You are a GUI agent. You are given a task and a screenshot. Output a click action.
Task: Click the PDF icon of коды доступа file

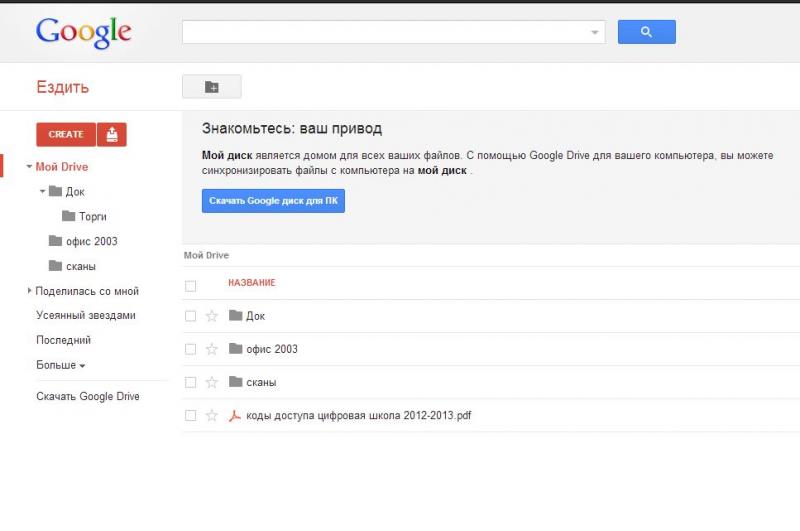[235, 415]
